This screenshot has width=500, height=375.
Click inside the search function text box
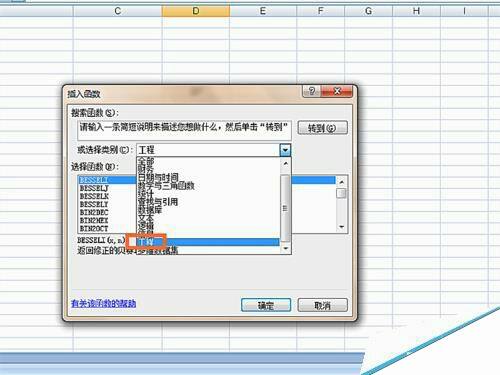click(184, 130)
